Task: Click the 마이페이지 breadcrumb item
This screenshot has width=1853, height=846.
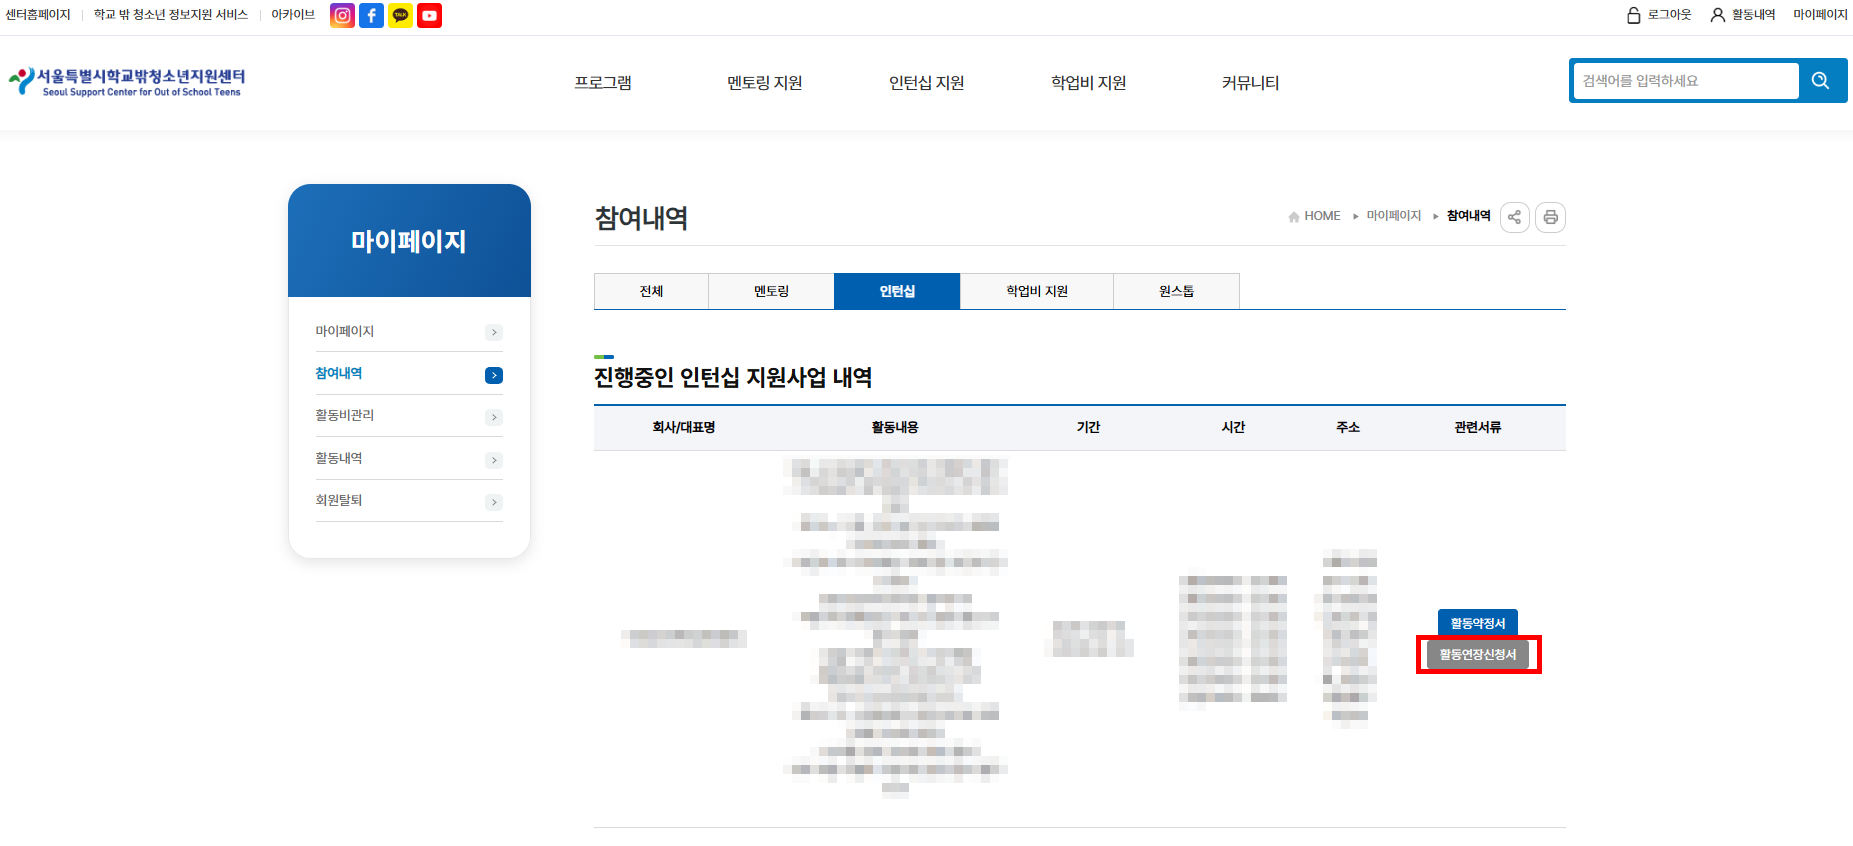Action: [1394, 216]
